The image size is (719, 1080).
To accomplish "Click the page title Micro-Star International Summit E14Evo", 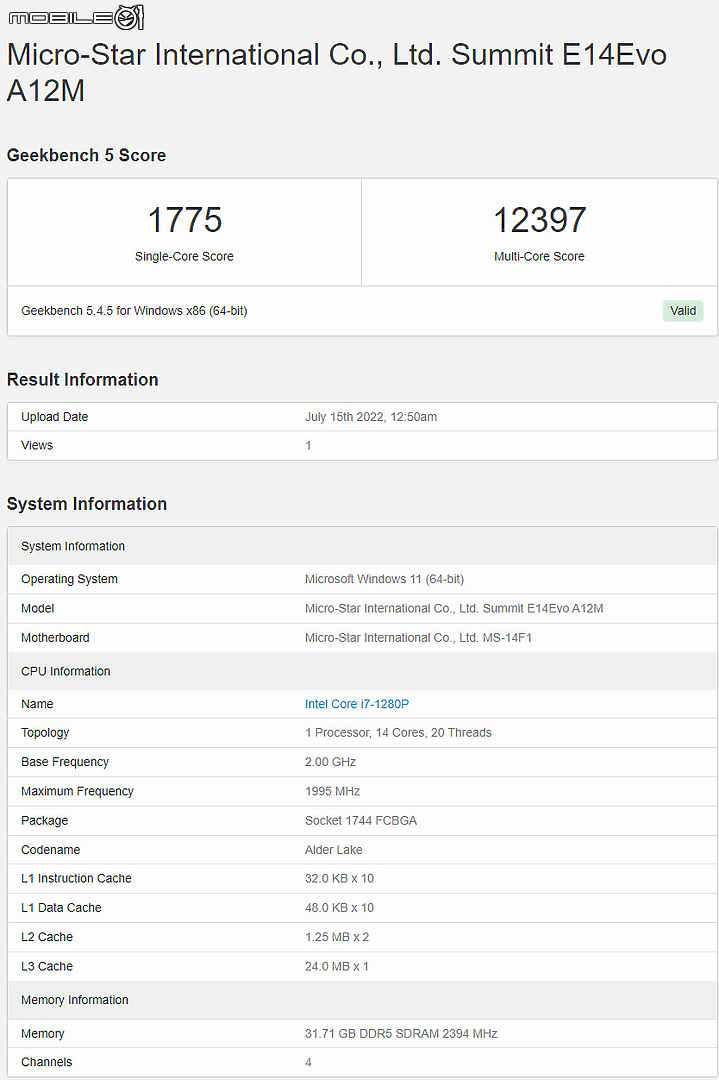I will [x=337, y=72].
